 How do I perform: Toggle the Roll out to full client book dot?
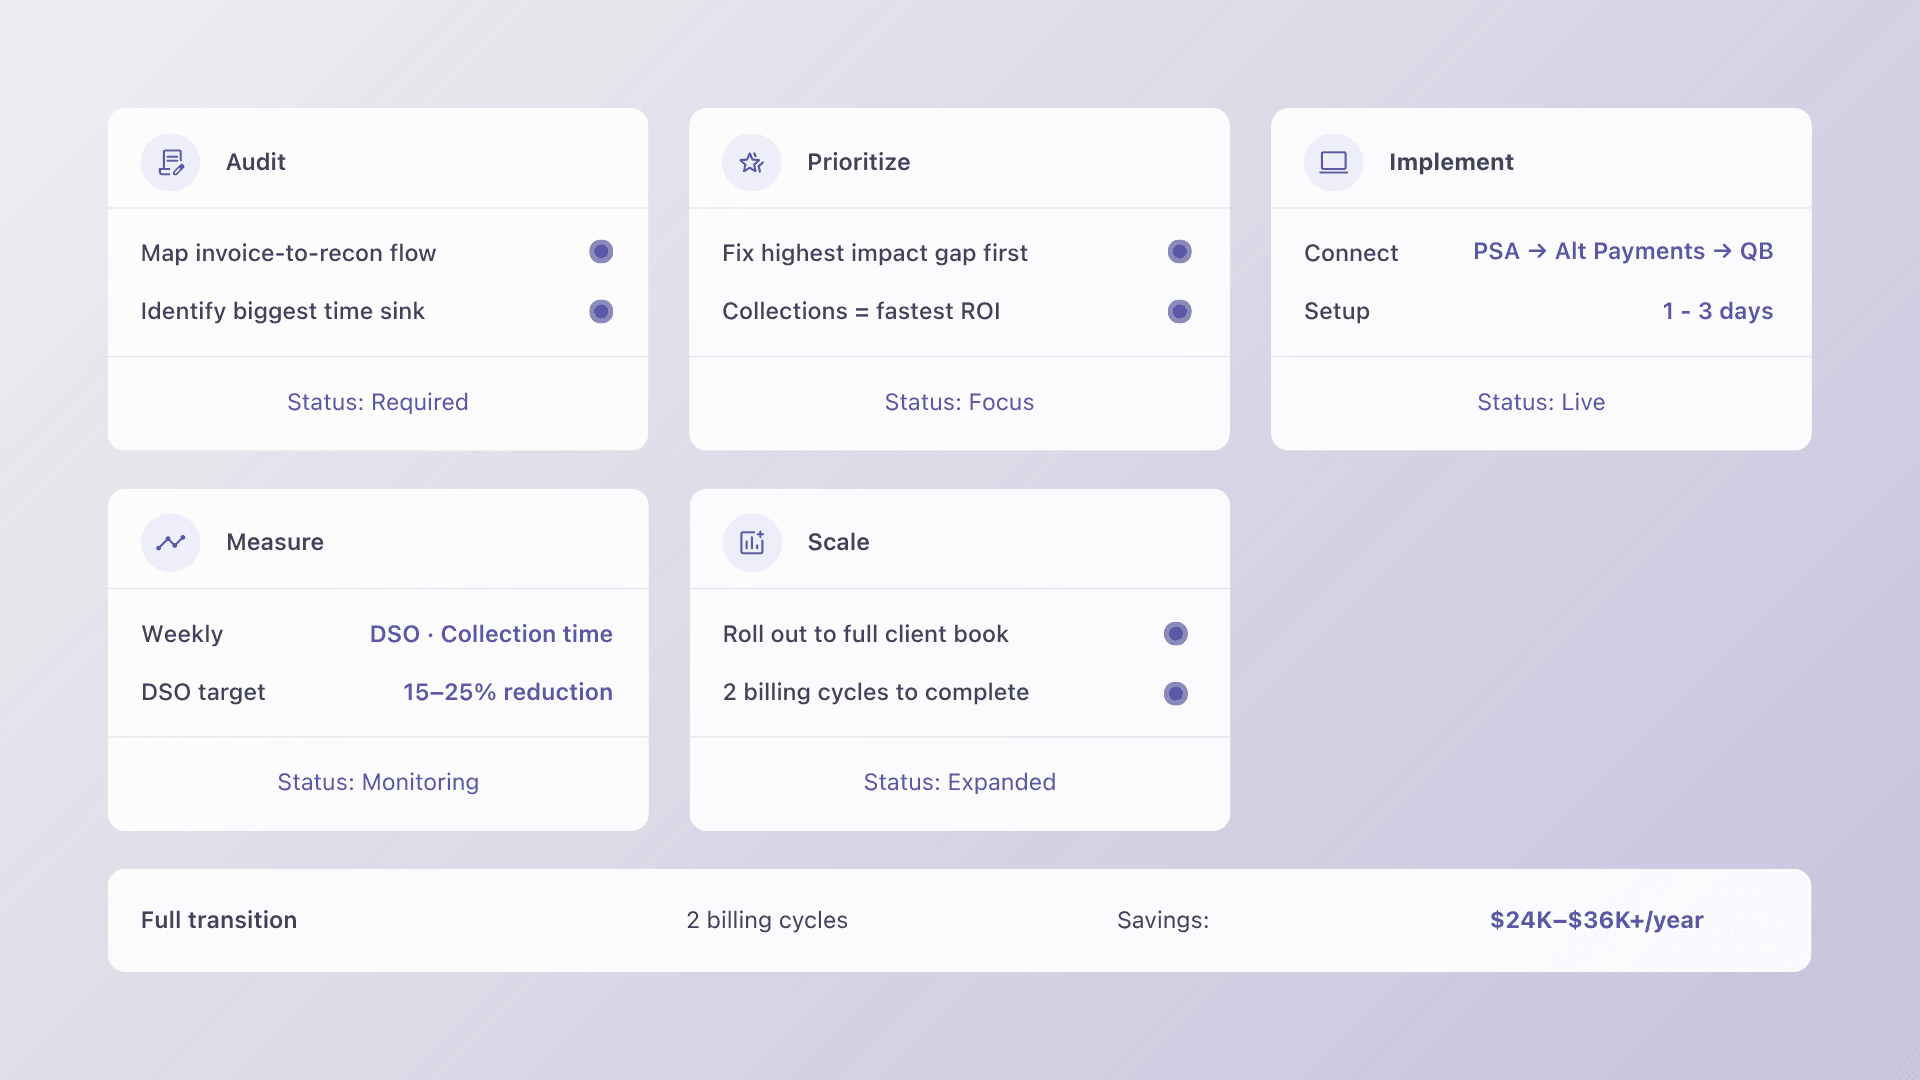1176,633
